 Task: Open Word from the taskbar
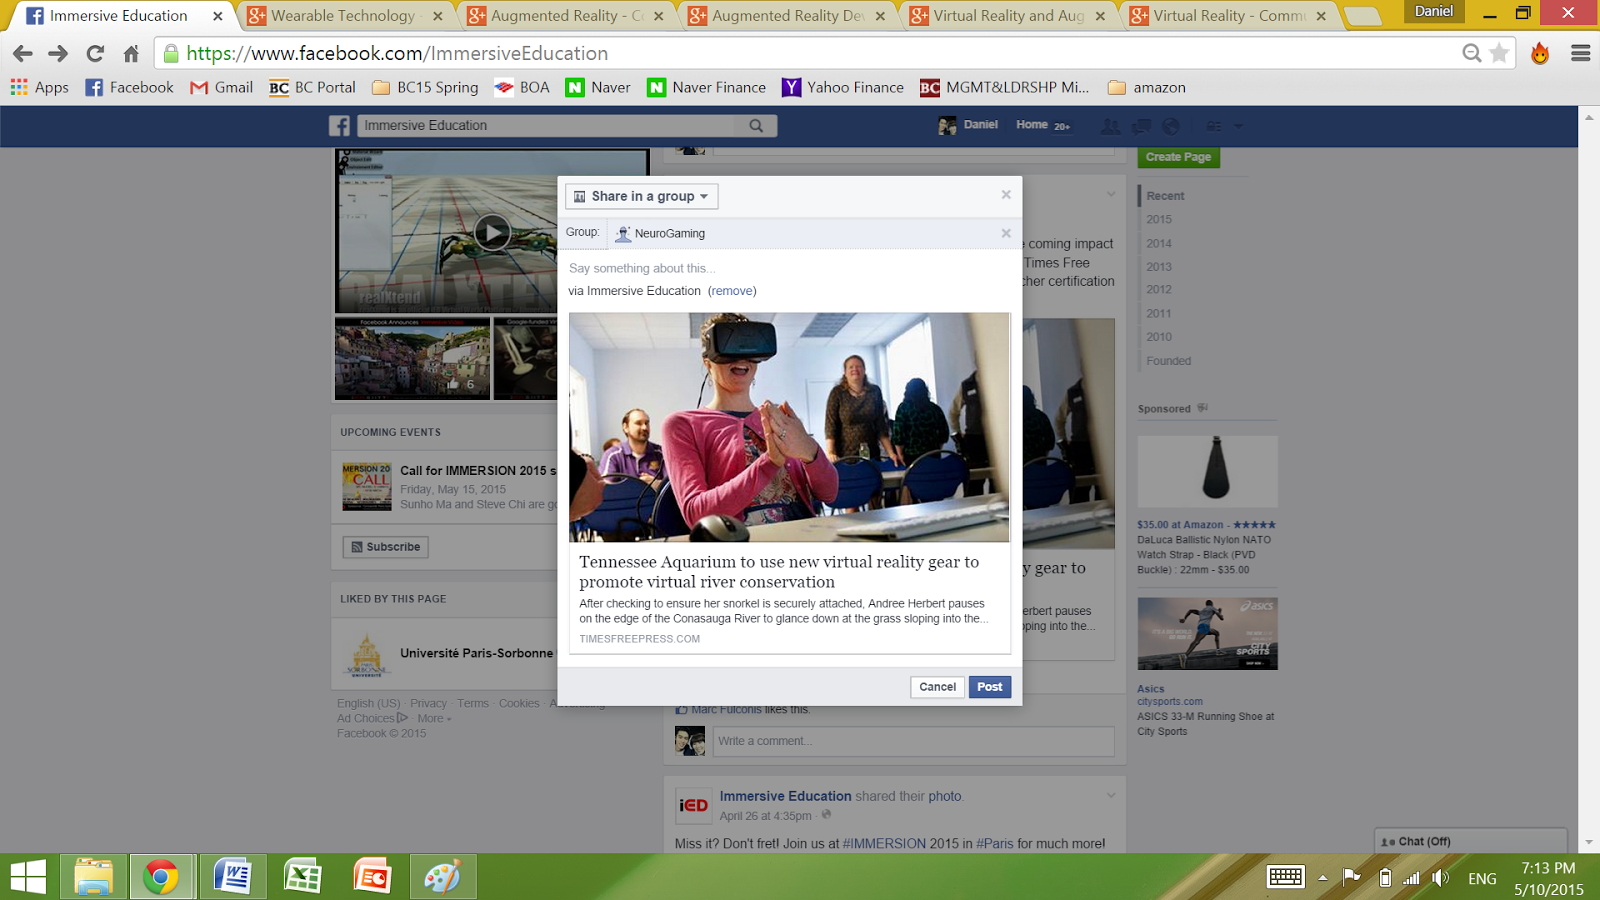click(x=232, y=877)
